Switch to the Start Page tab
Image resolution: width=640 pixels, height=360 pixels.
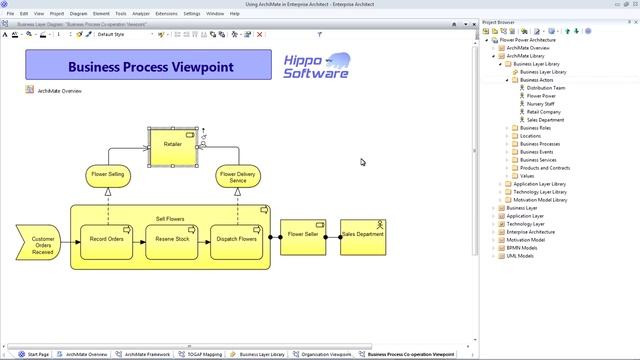[x=33, y=354]
